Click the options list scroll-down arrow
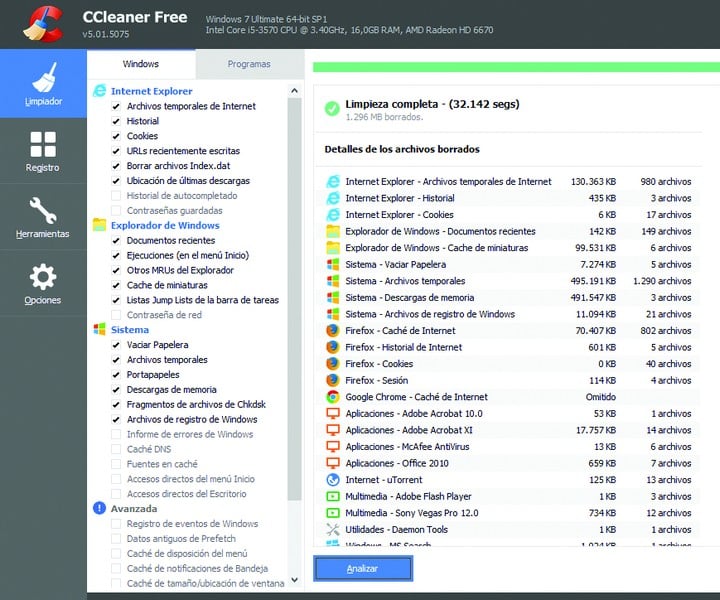 pyautogui.click(x=294, y=580)
